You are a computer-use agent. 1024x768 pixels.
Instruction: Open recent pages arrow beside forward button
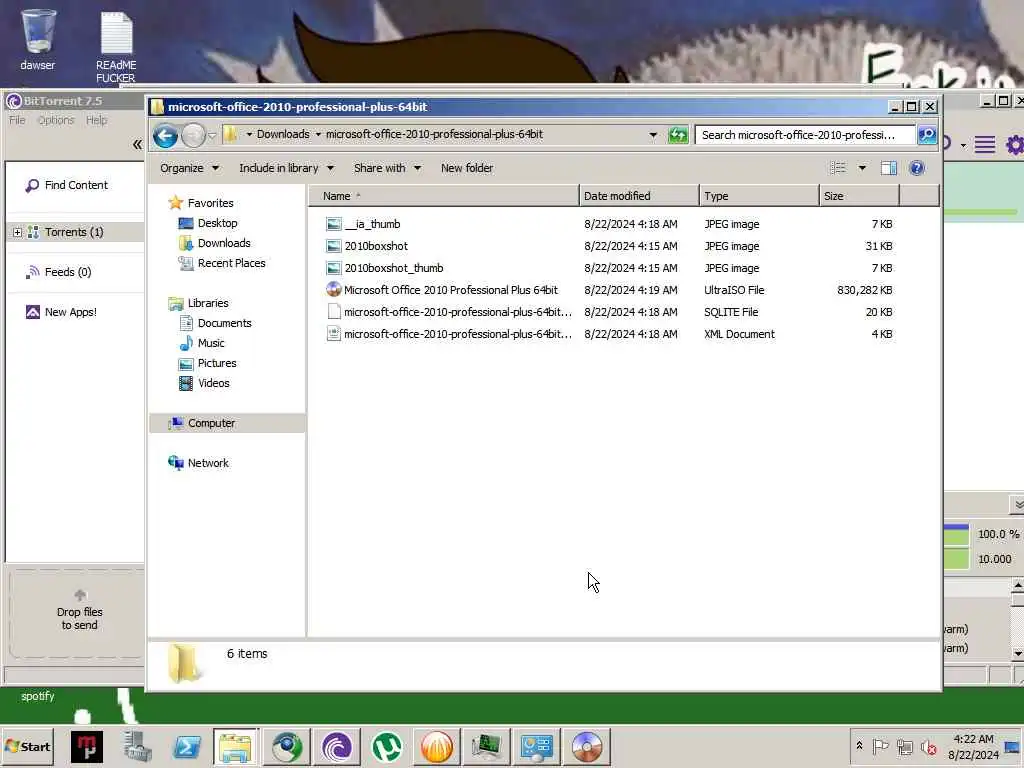click(212, 136)
